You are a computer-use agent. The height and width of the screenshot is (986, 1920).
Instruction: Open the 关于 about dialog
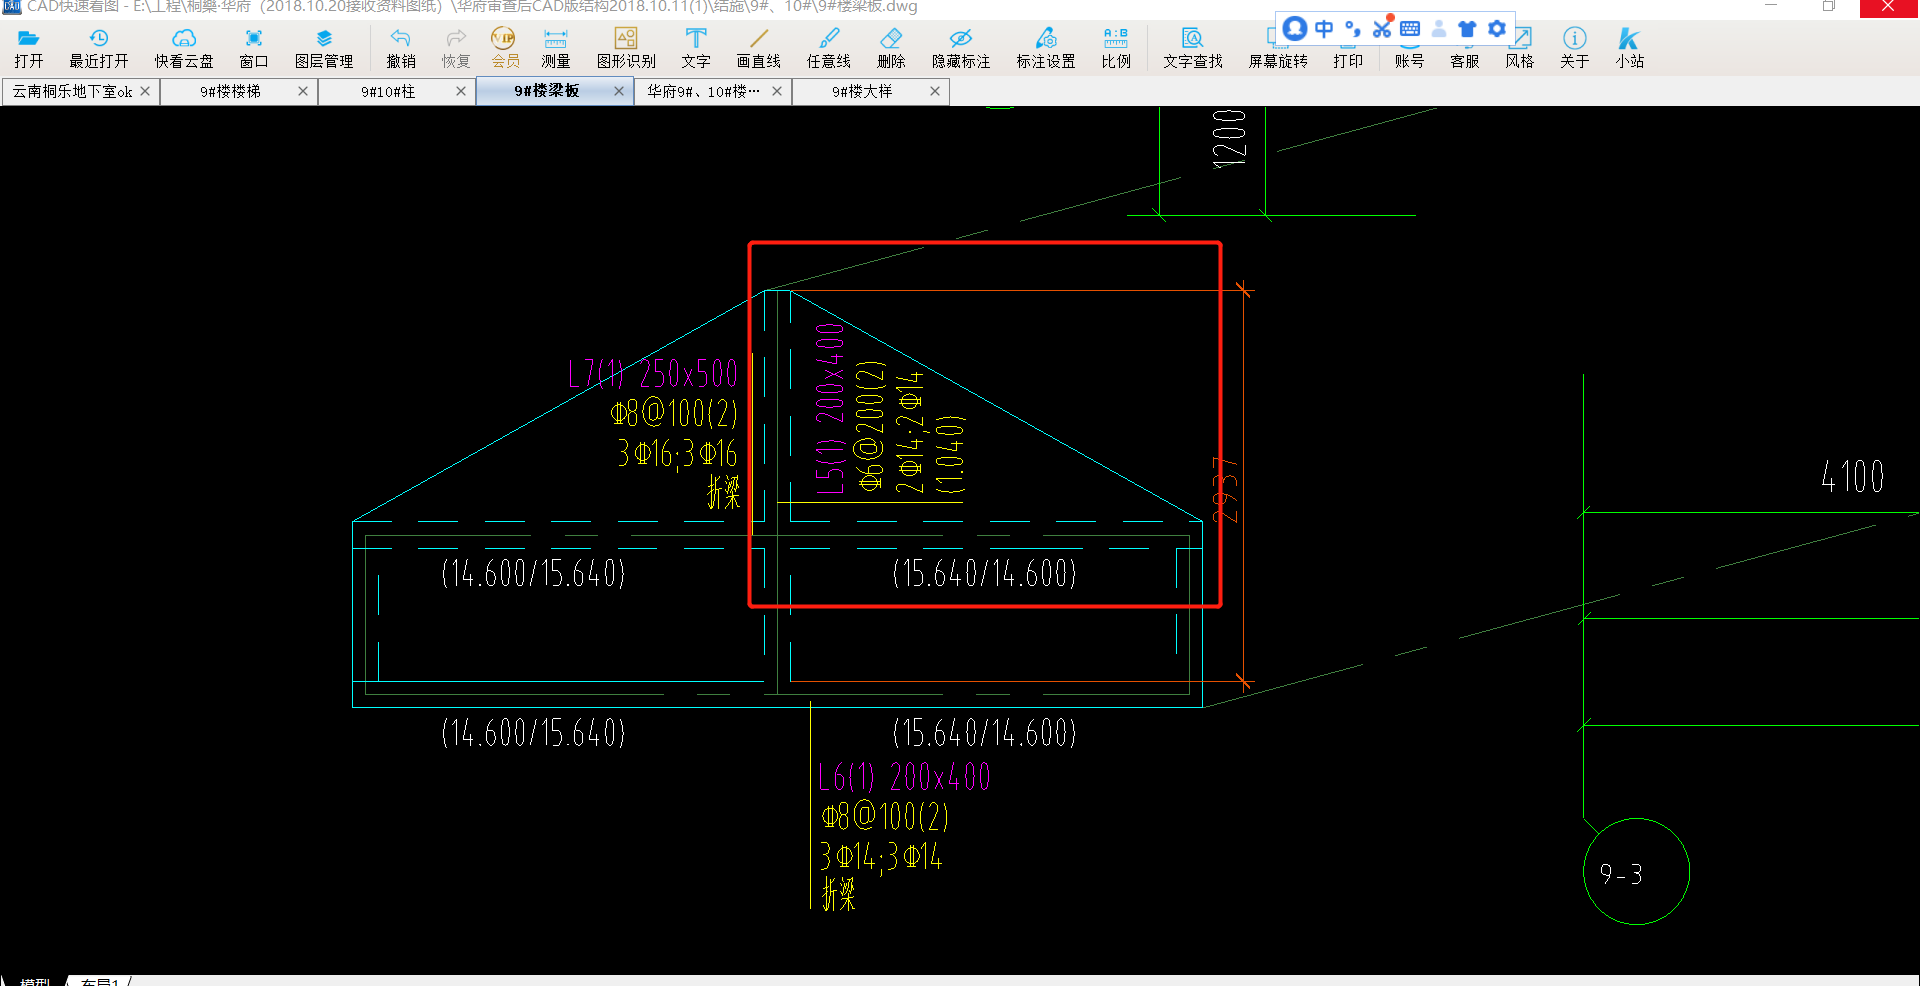tap(1574, 48)
